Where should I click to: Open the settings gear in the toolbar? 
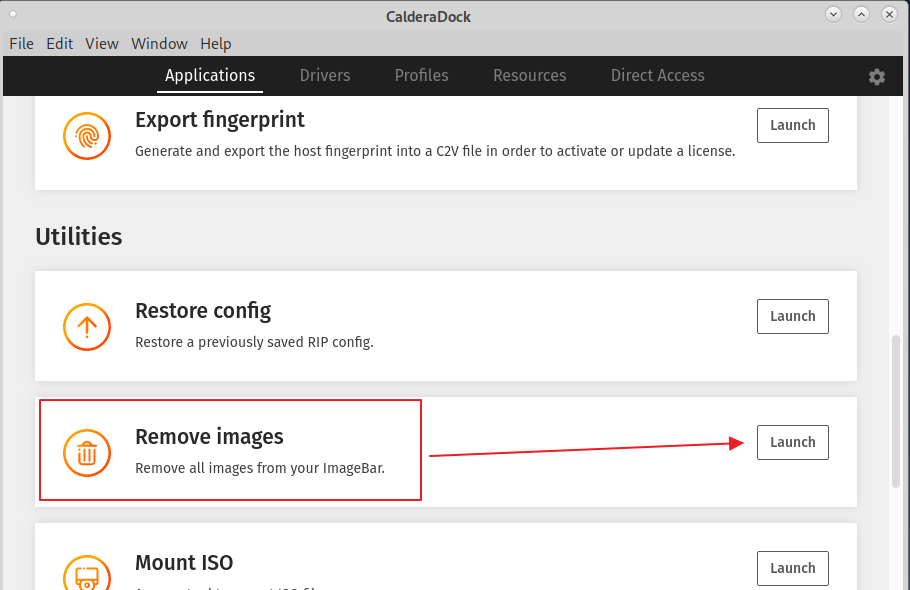877,76
